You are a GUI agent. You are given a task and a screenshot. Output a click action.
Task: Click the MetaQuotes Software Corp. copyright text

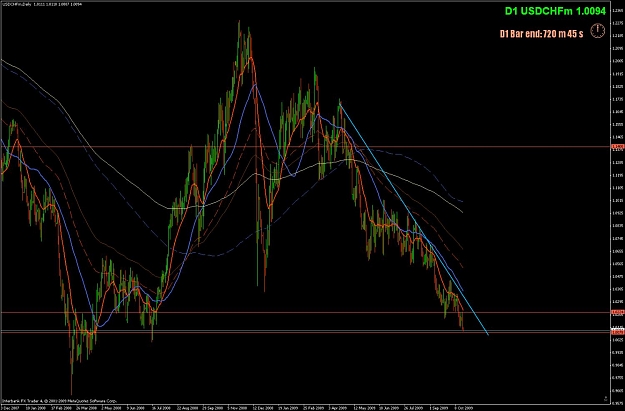point(59,401)
